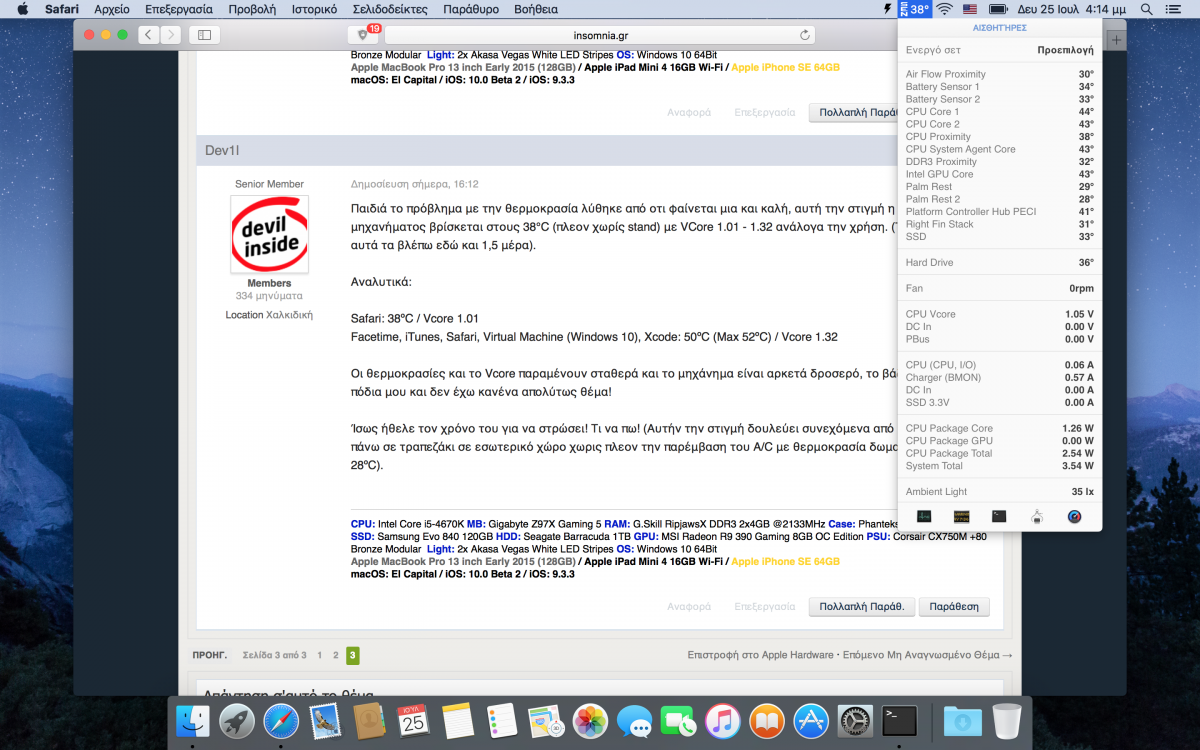Click the Ambient Light 35 lx row
This screenshot has width=1200, height=750.
[999, 492]
